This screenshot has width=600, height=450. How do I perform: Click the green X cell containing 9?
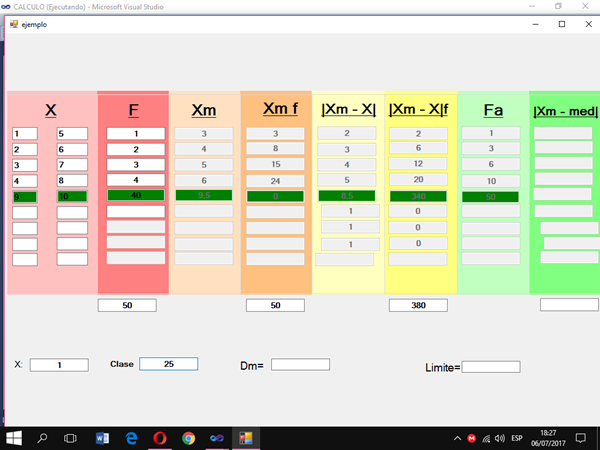tap(25, 197)
